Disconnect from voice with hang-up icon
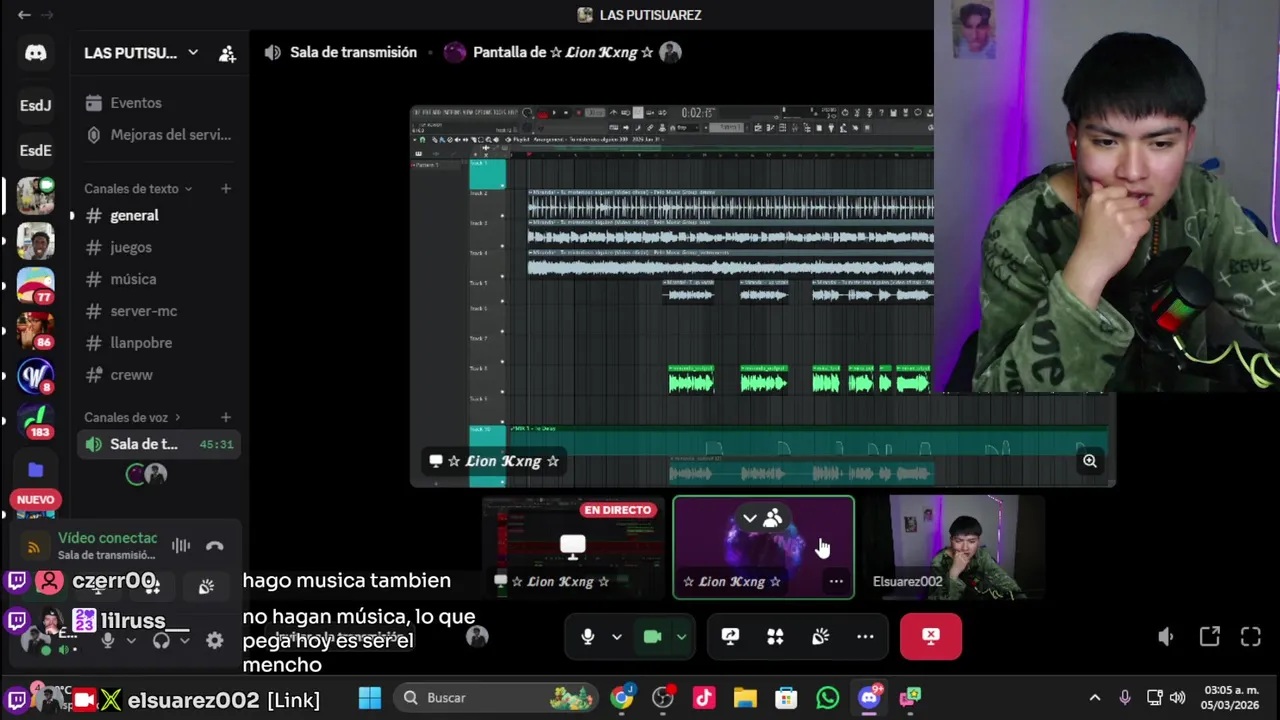This screenshot has height=720, width=1280. coord(214,546)
